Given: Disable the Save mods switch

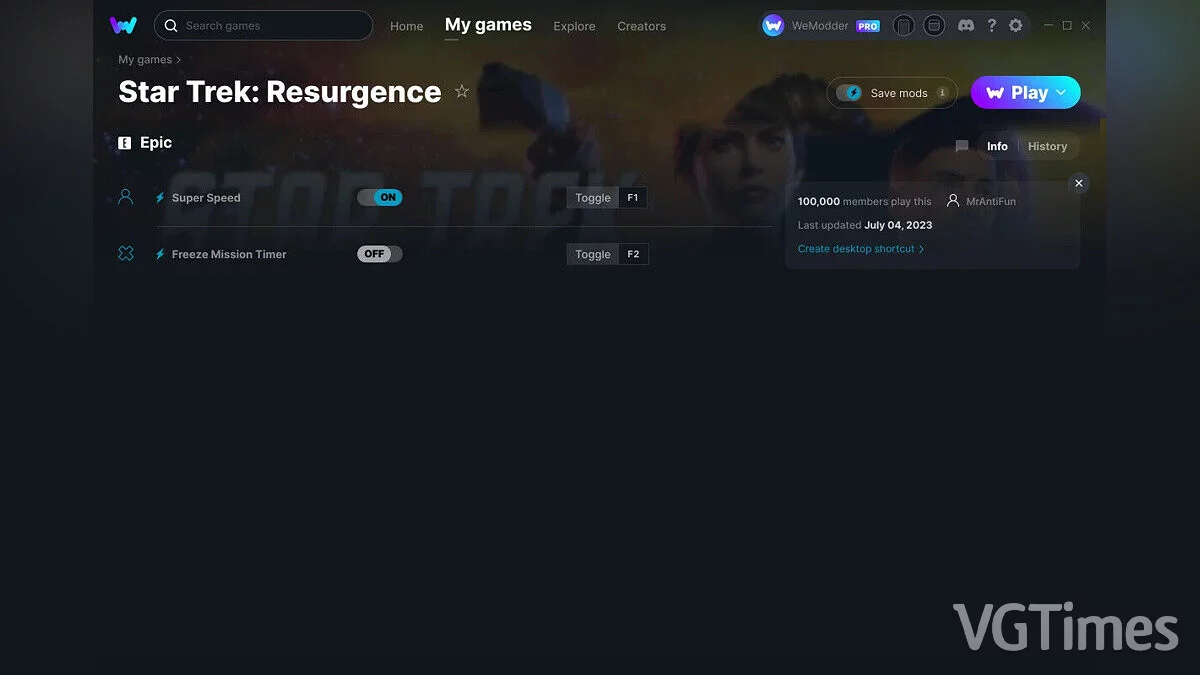Looking at the screenshot, I should click(852, 92).
